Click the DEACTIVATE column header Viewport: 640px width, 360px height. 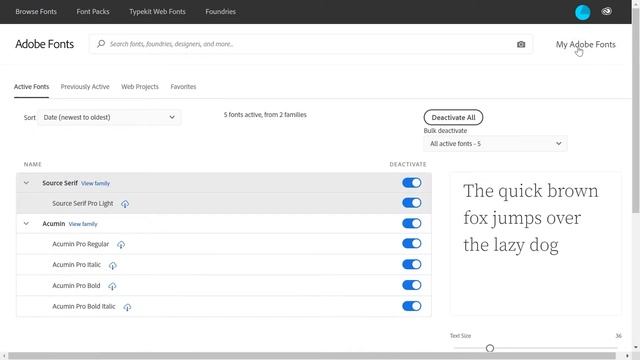(x=408, y=164)
